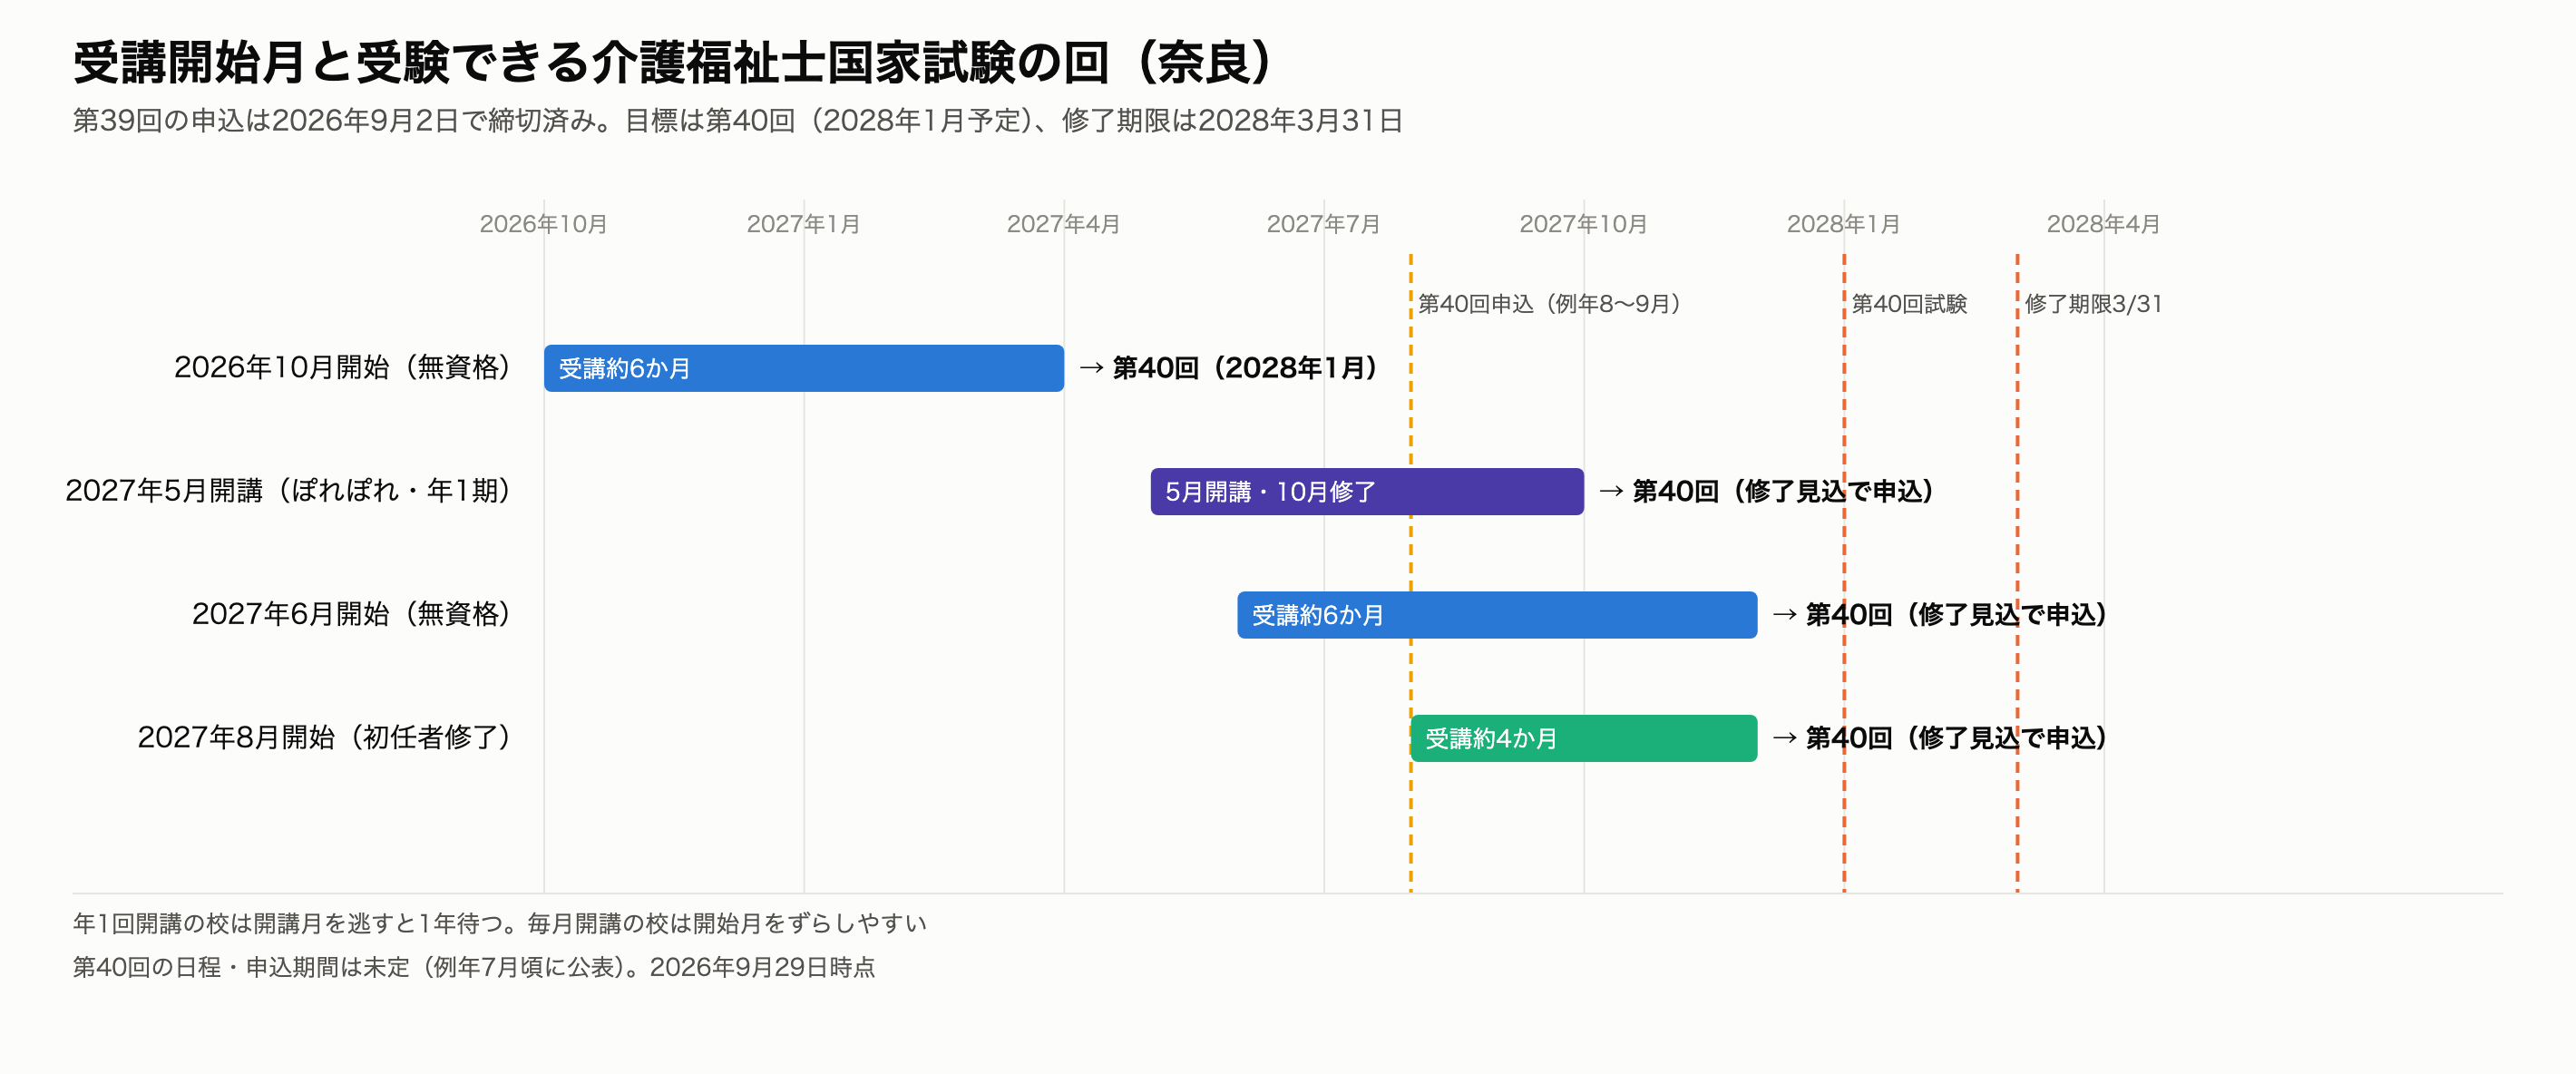Select the 受講約6か月 bar in the 2027年6月開始 row
Screen dimensions: 2576x1074
(1497, 614)
